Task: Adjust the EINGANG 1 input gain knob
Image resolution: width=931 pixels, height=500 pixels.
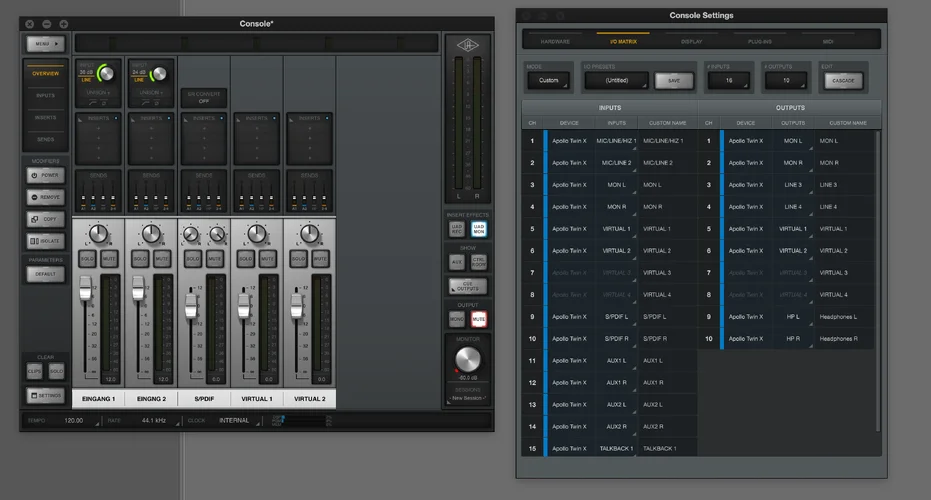Action: click(105, 73)
